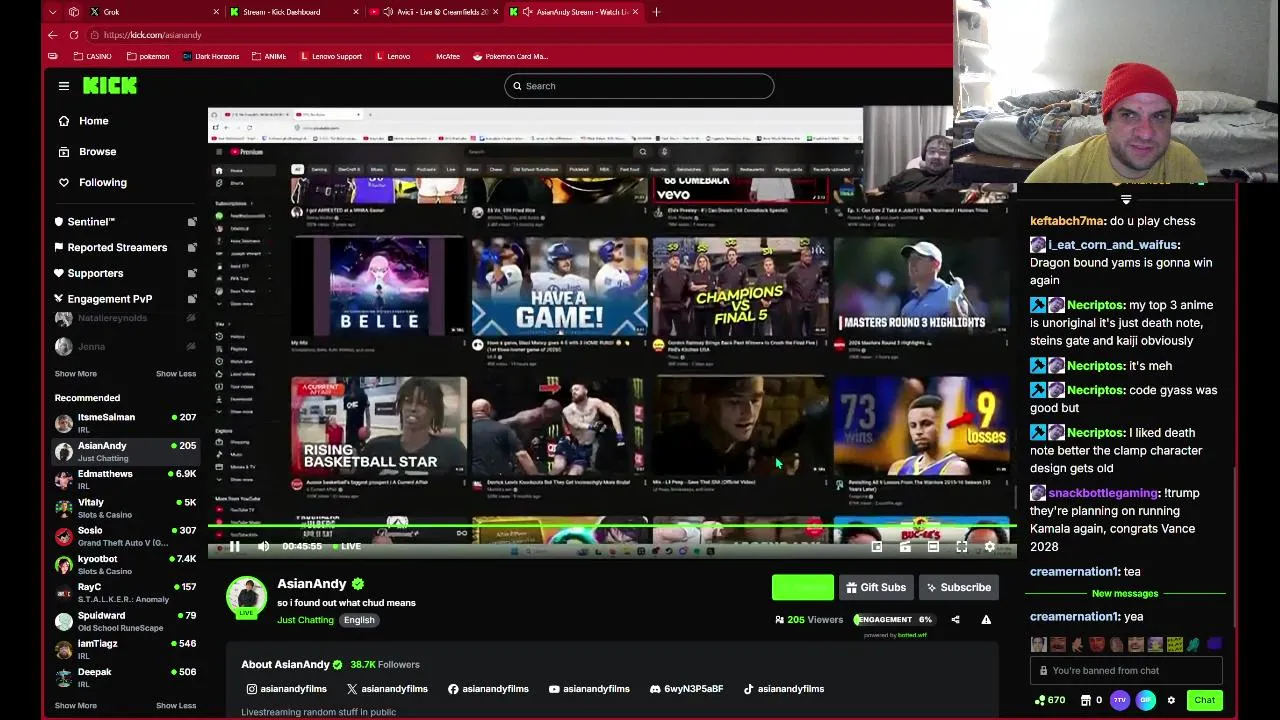Open the CASINO bookmarks folder

point(91,56)
